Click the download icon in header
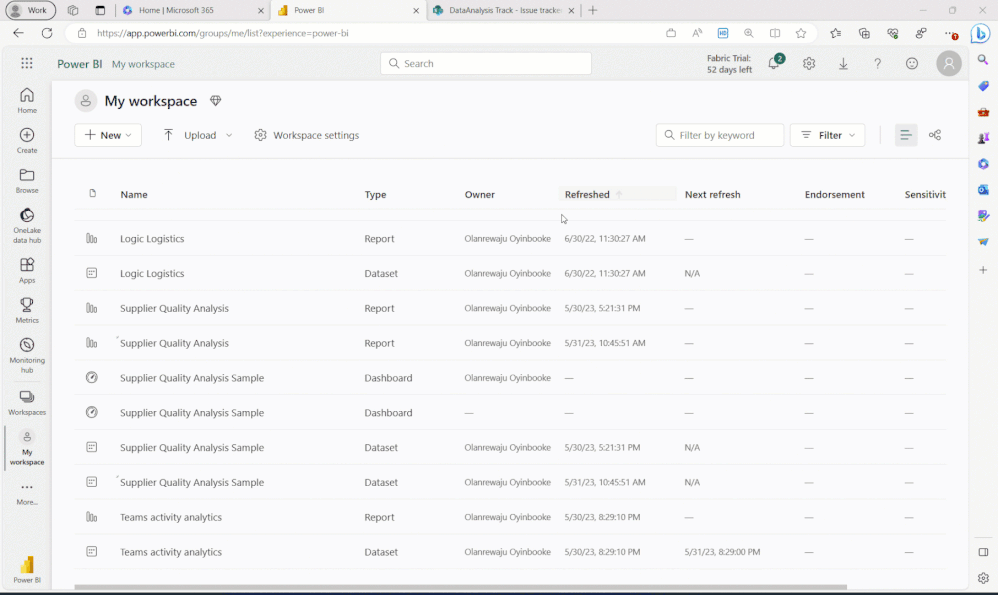The width and height of the screenshot is (998, 595). 843,63
